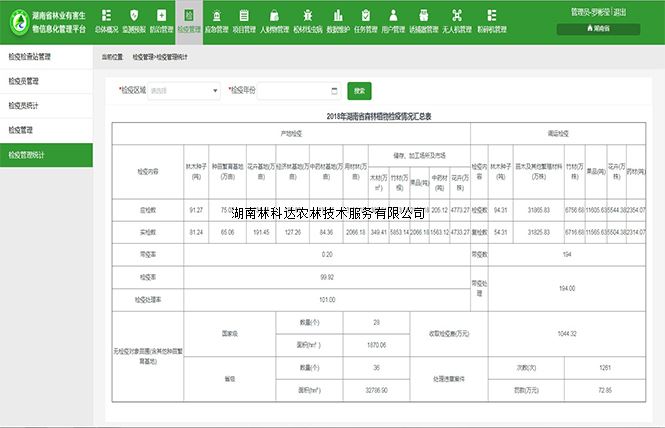Open the 湖南省 province selector in header
665x428 pixels.
(x=599, y=30)
